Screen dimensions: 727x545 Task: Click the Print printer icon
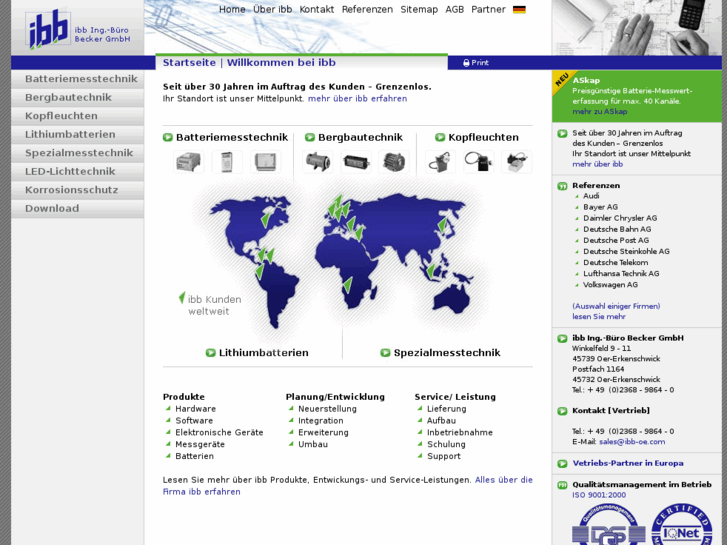coord(466,63)
